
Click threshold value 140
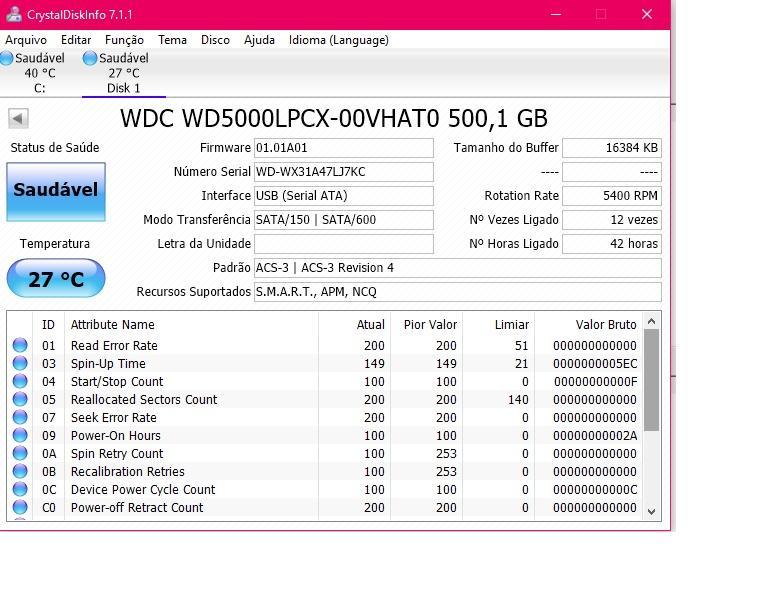coord(518,399)
